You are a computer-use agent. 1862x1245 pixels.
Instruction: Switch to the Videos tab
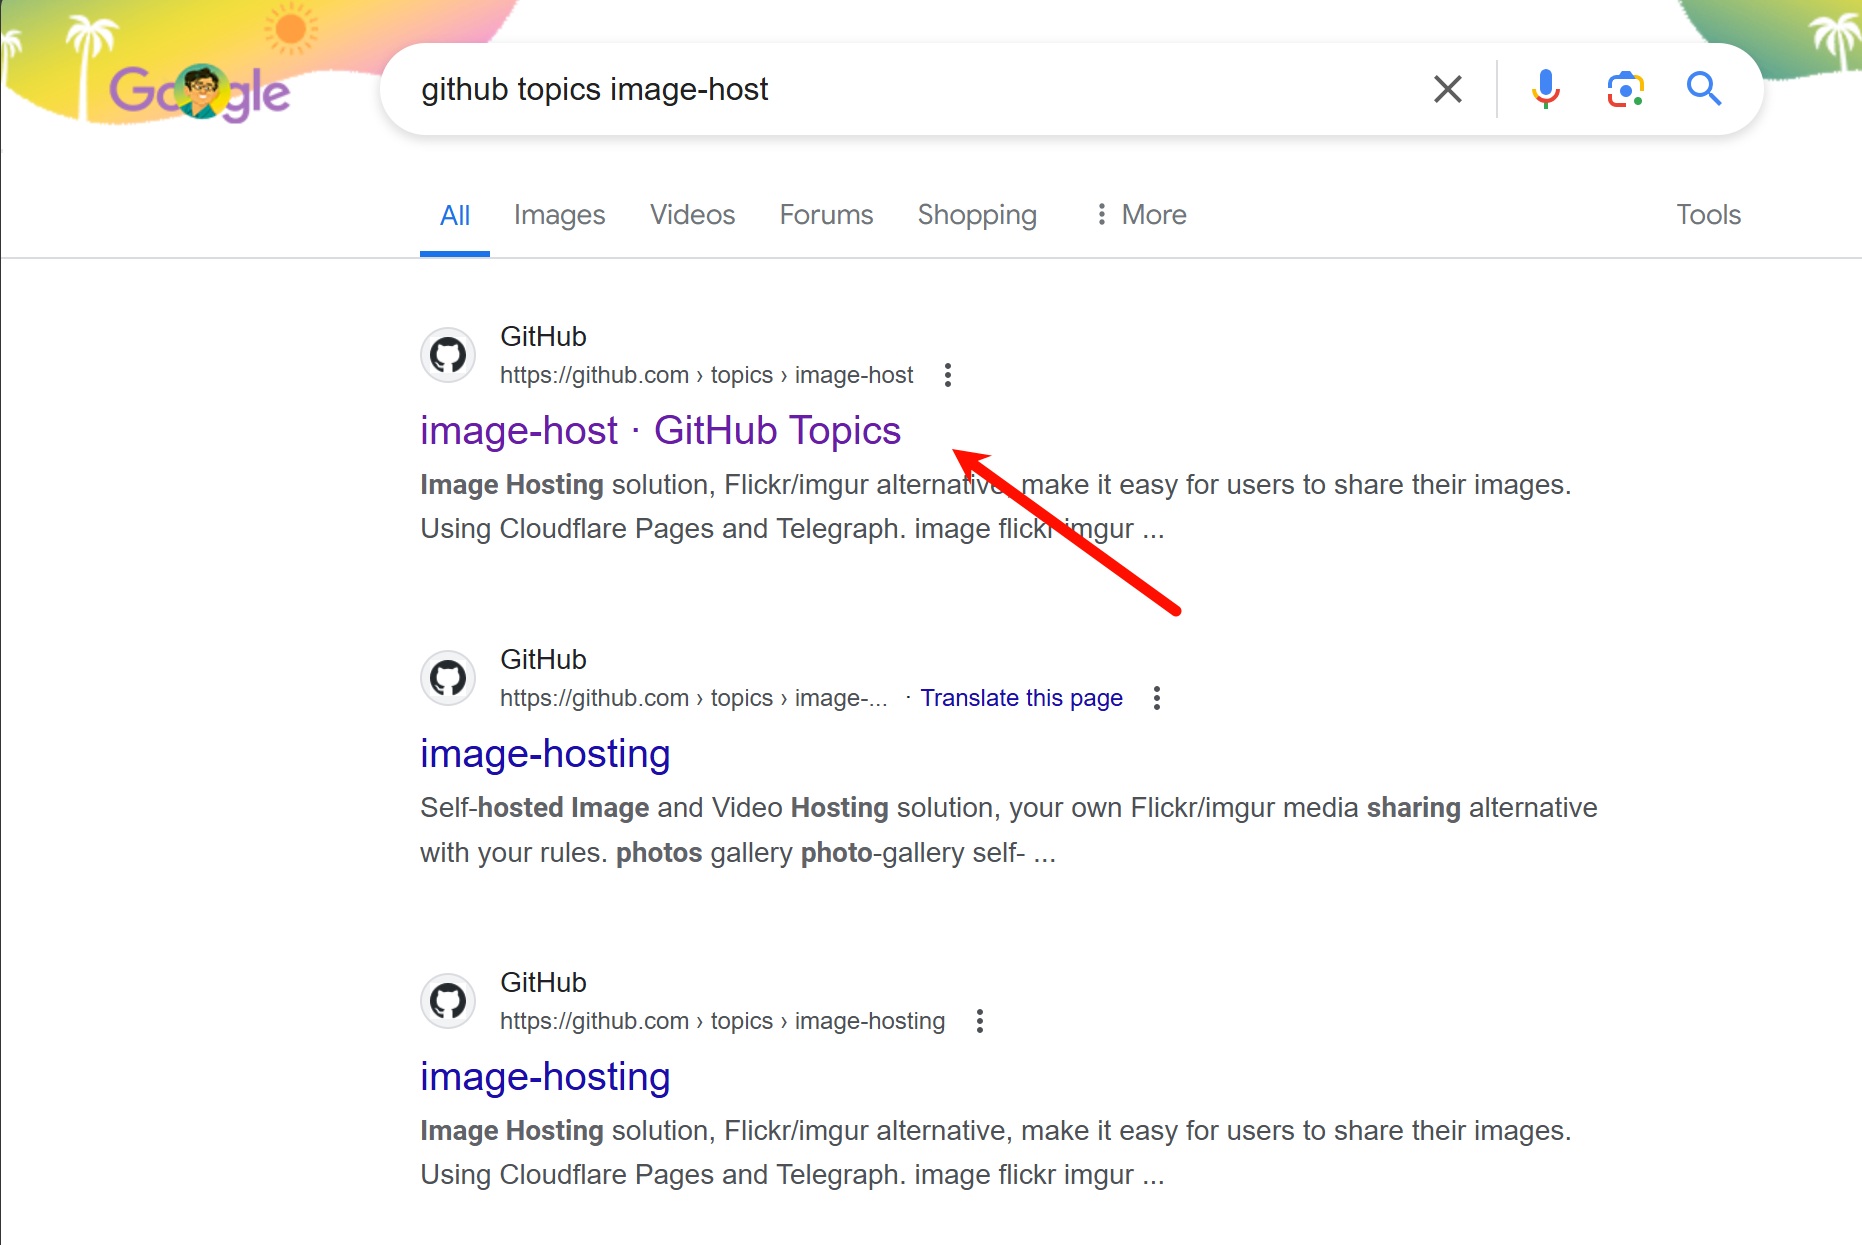coord(692,215)
